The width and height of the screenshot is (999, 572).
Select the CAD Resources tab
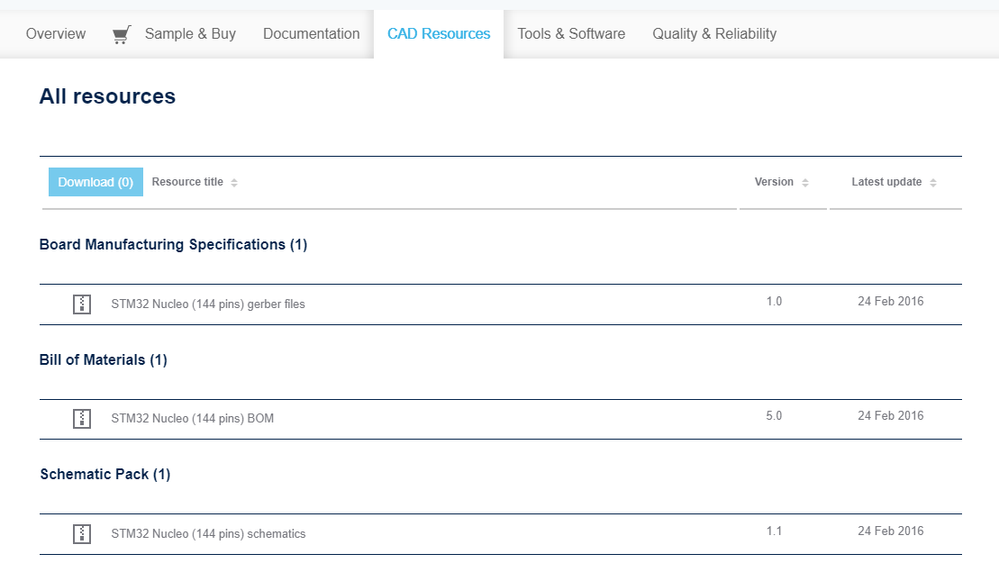pos(438,34)
